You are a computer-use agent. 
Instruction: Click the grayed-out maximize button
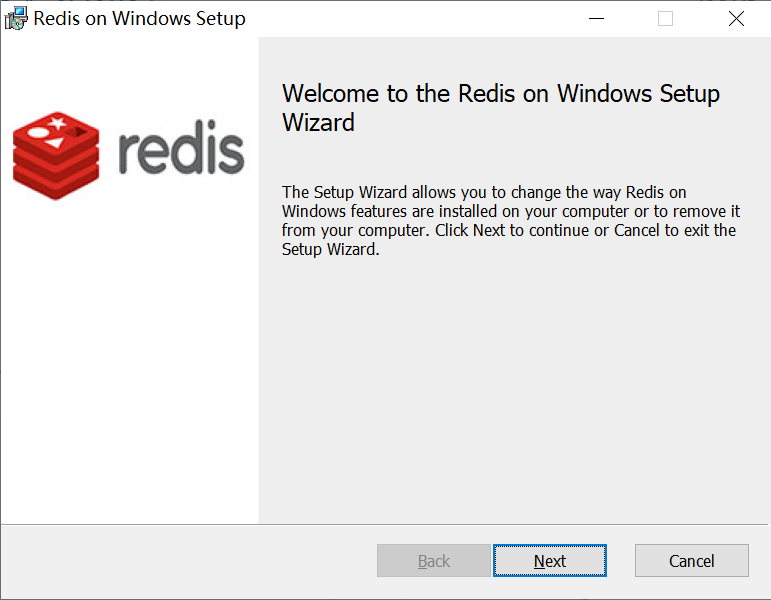[665, 19]
